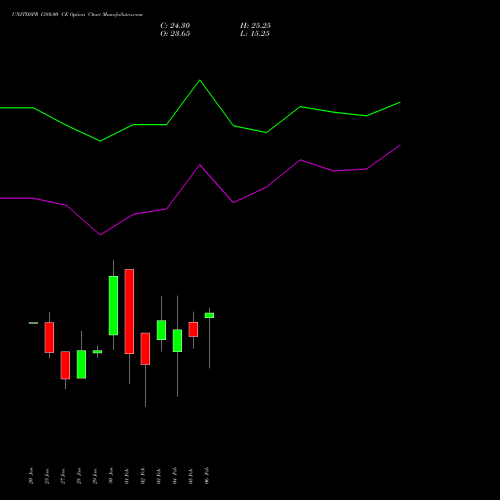Select the high value H: 25.25

coord(255,26)
